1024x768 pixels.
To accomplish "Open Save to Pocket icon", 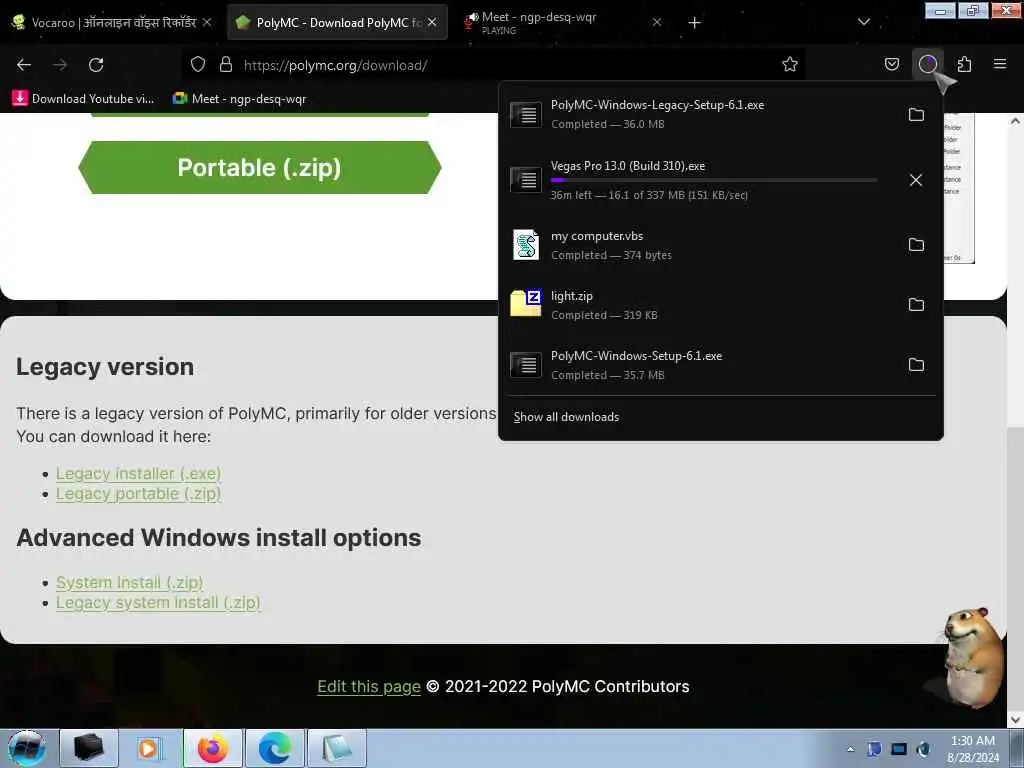I will pyautogui.click(x=891, y=64).
